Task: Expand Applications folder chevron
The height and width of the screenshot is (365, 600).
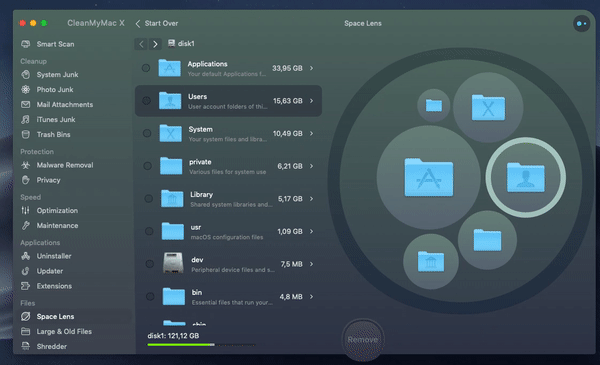Action: (311, 68)
